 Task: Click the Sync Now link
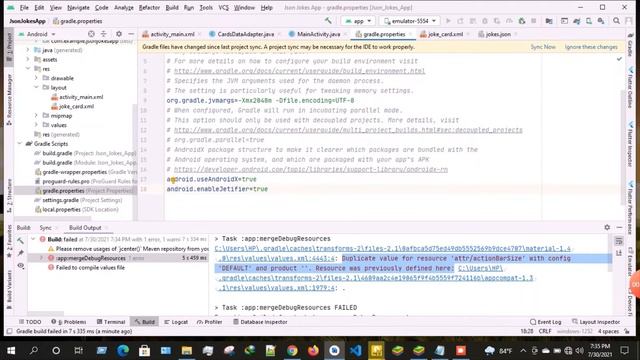543,47
